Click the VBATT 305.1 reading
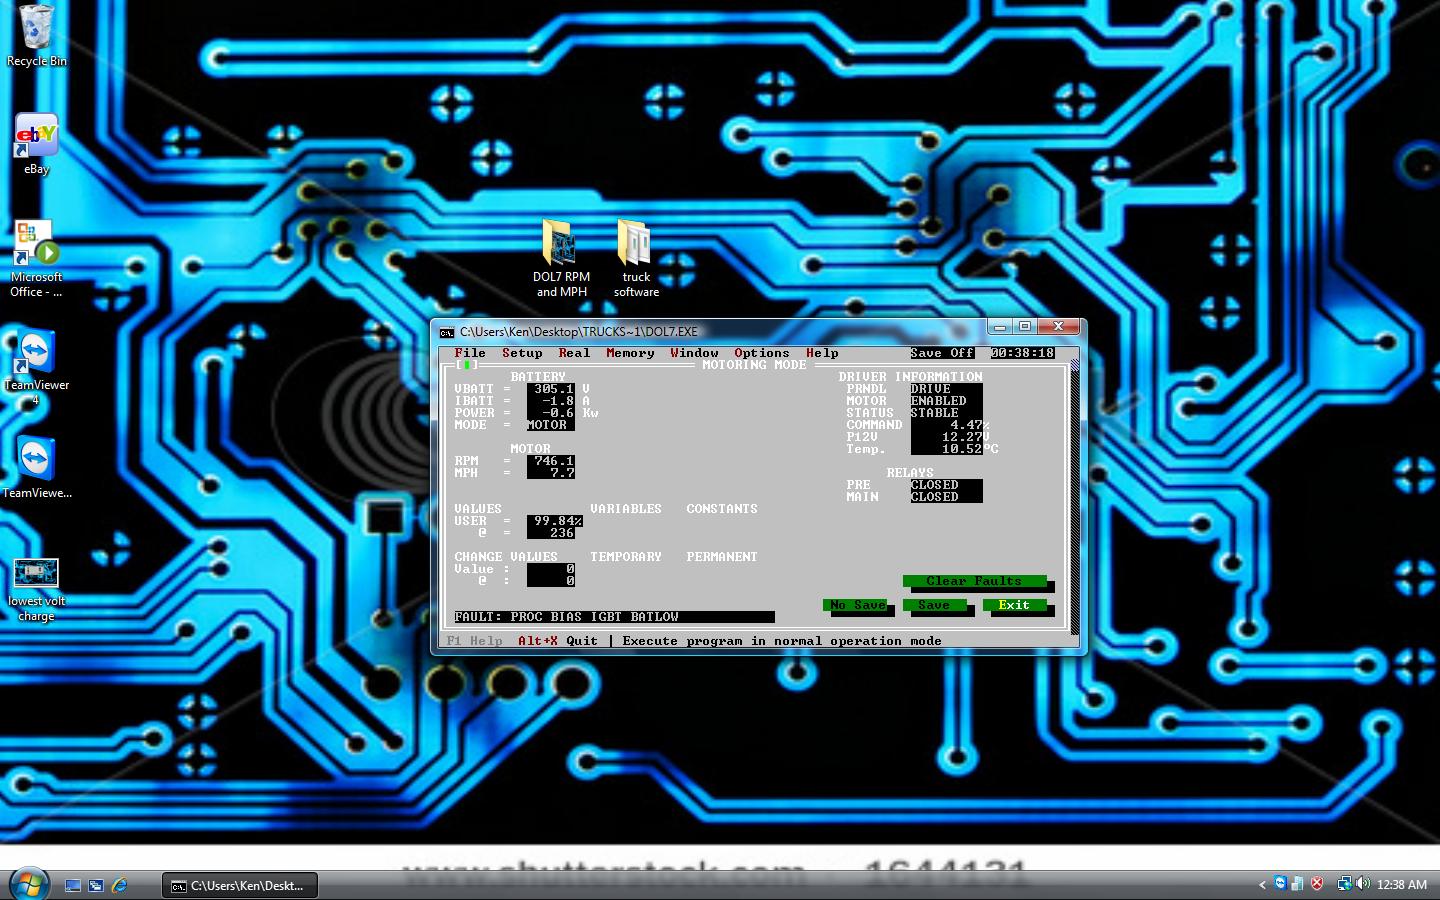The height and width of the screenshot is (900, 1440). [x=550, y=389]
